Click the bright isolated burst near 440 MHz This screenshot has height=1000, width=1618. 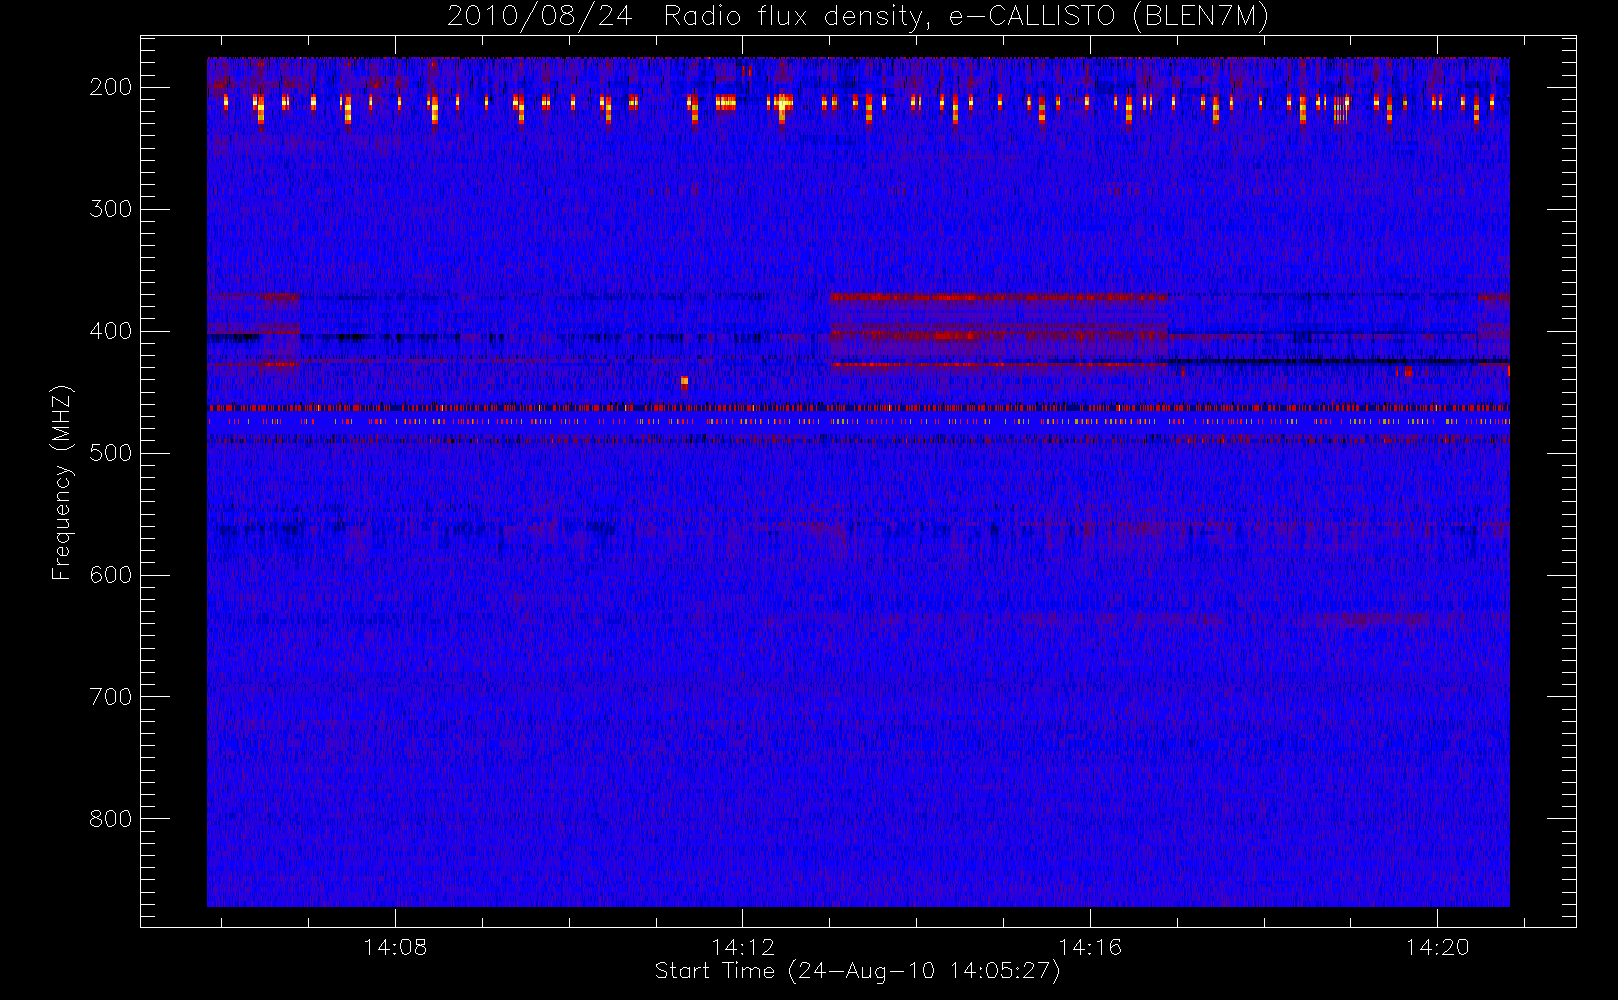(x=684, y=381)
